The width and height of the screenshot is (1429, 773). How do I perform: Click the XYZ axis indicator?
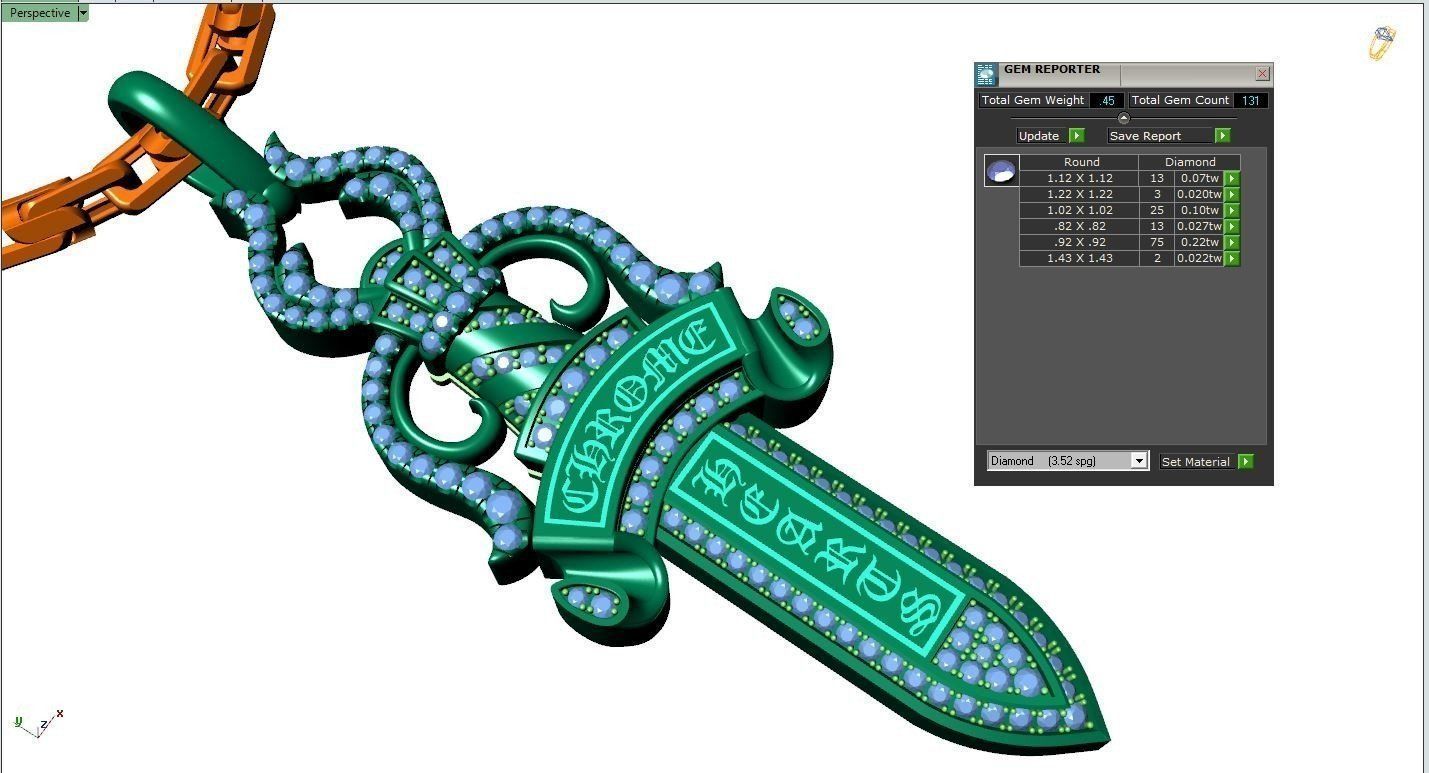click(x=39, y=724)
